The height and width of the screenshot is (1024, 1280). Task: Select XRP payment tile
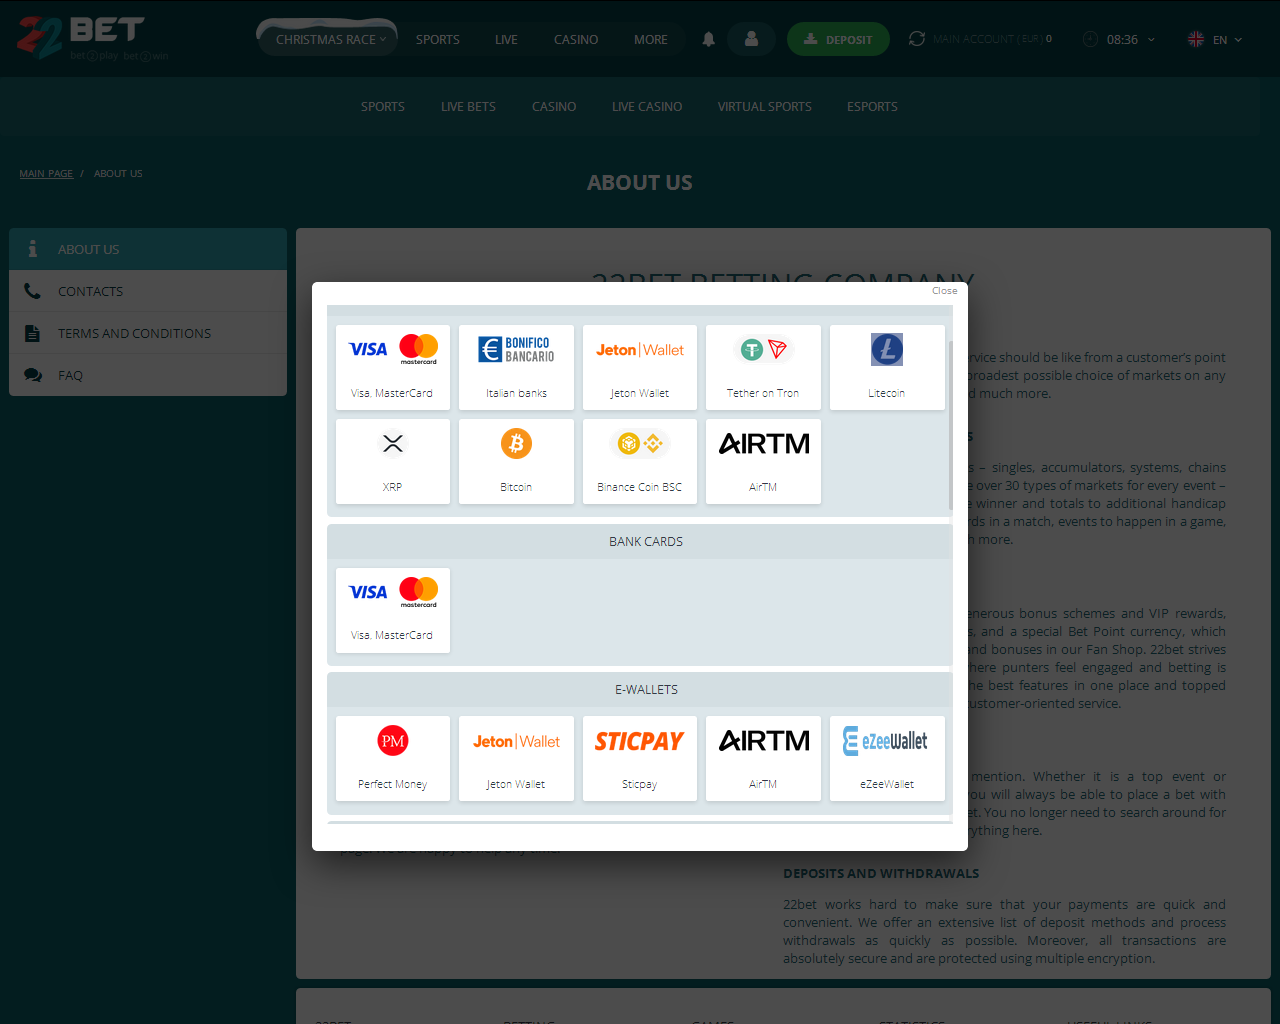click(x=393, y=461)
